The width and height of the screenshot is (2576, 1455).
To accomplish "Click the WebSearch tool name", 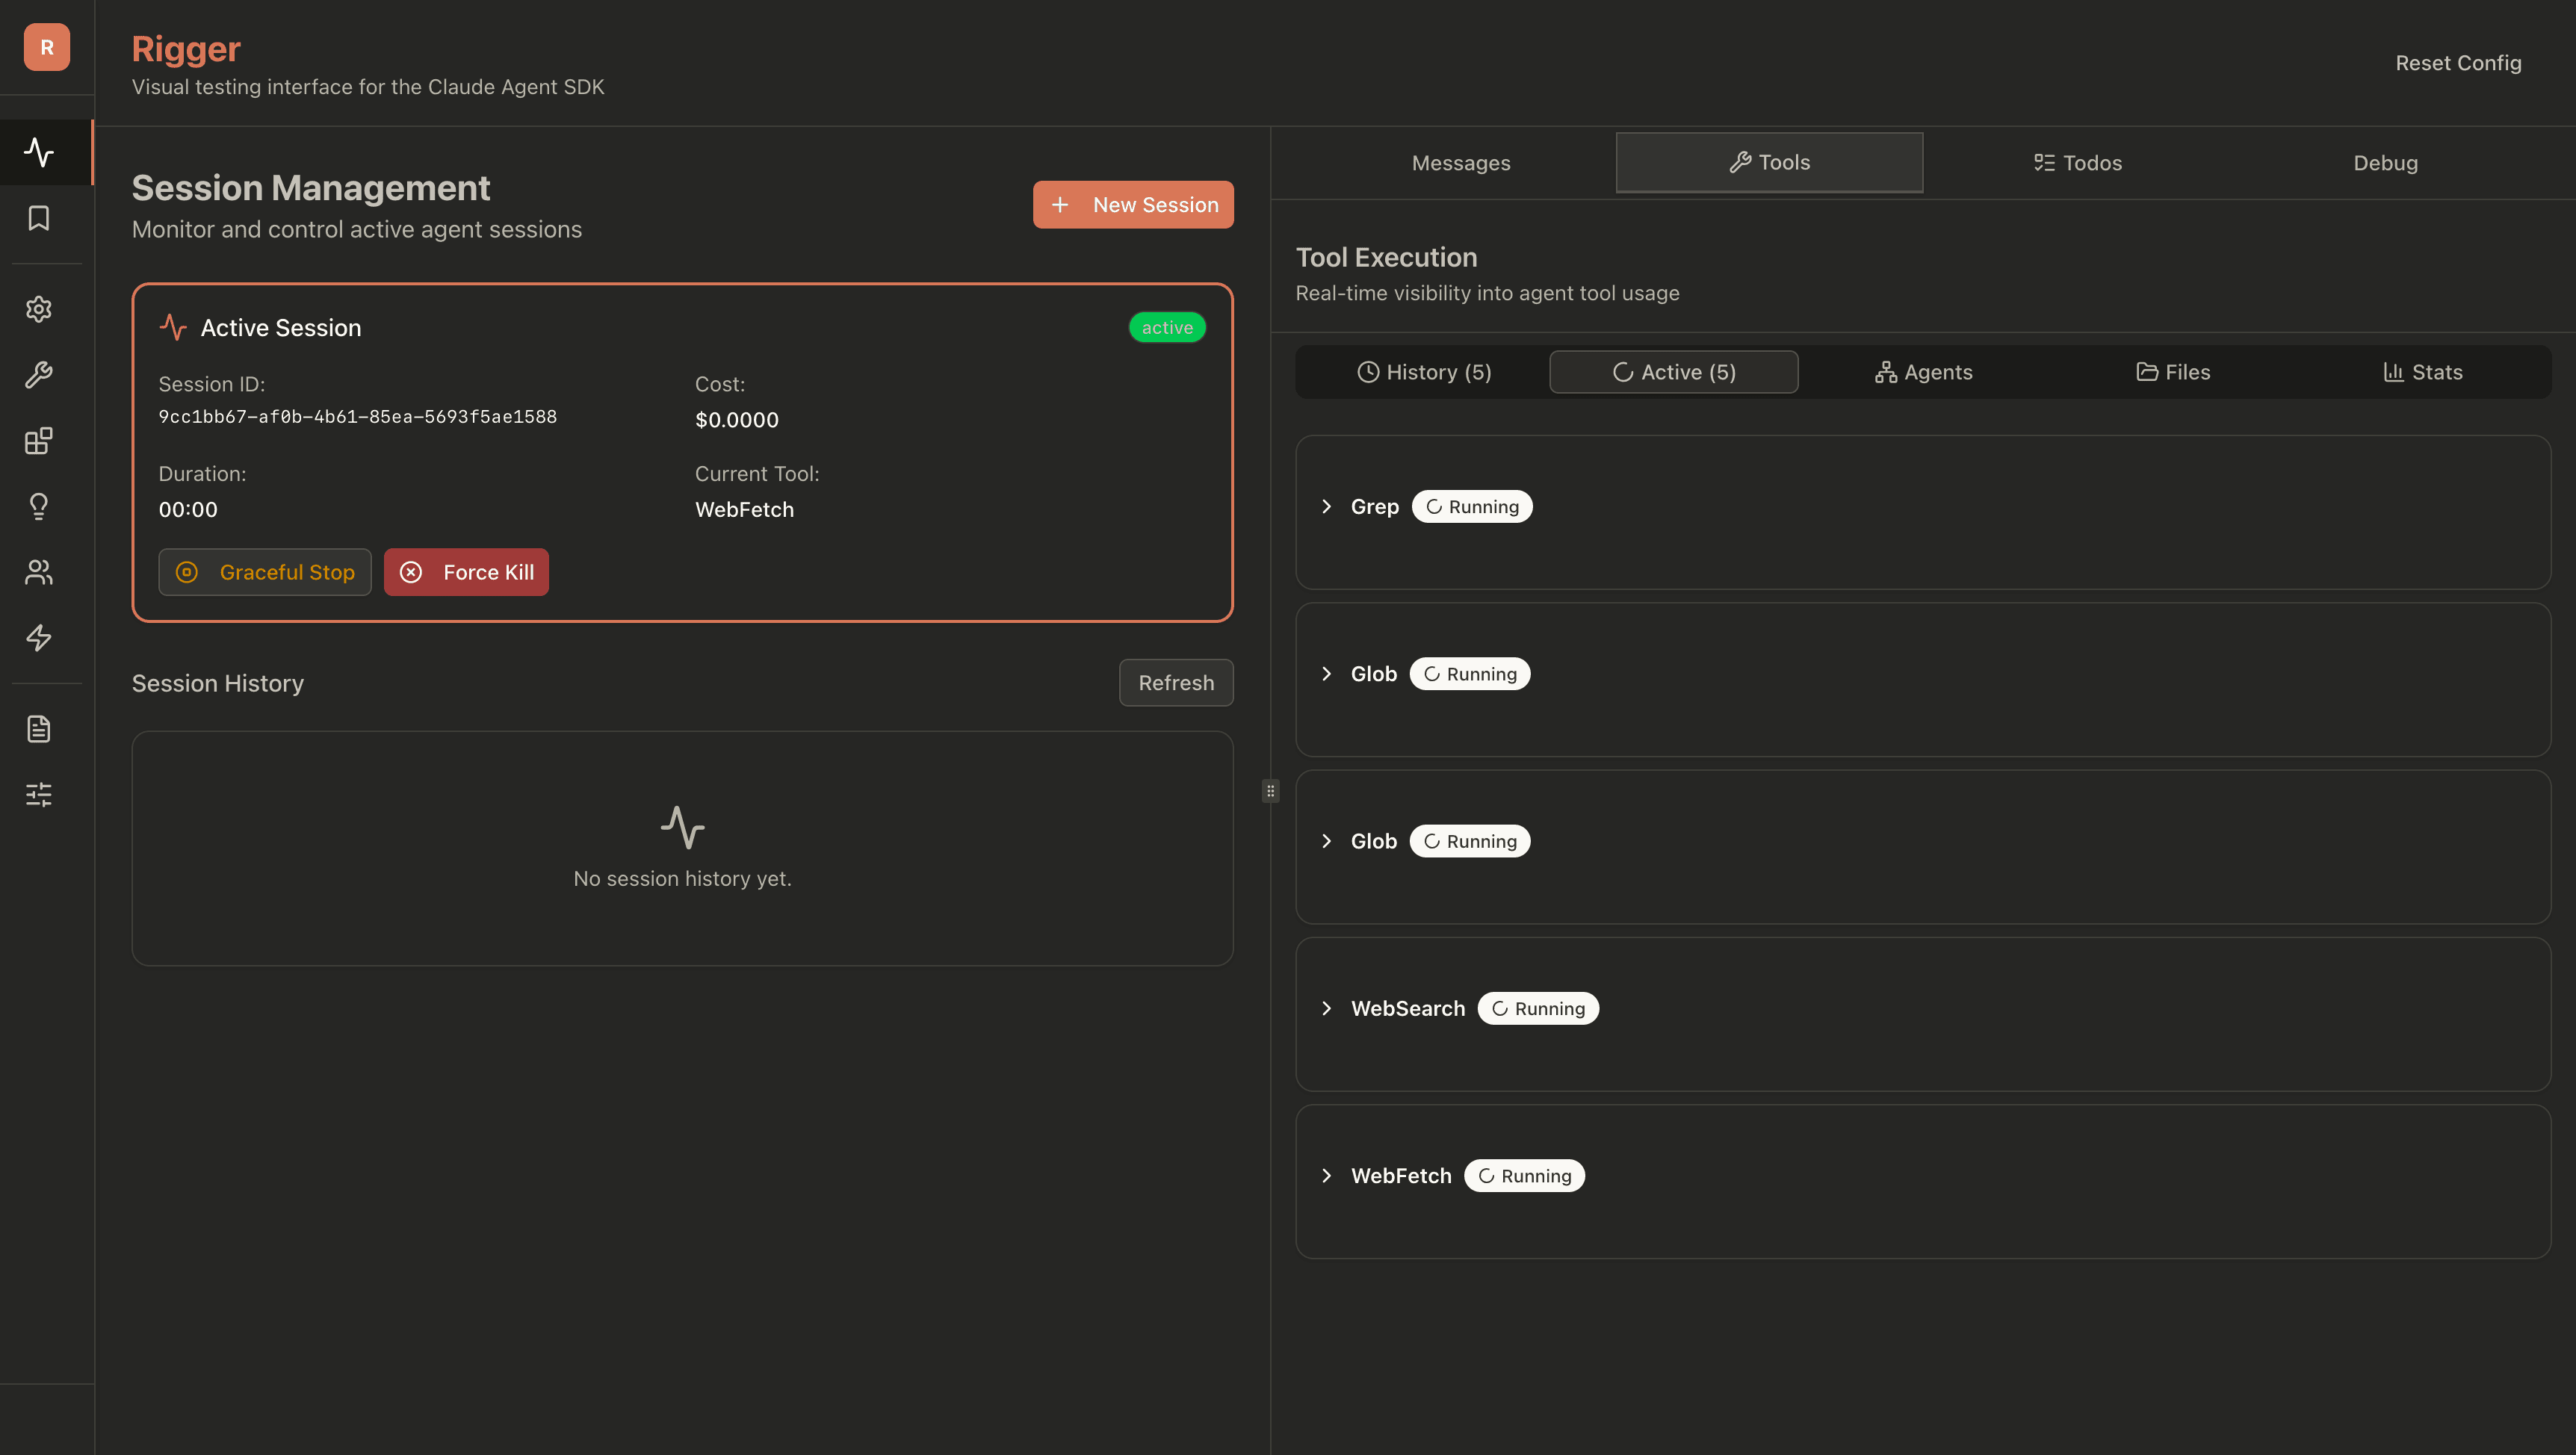I will [x=1407, y=1008].
